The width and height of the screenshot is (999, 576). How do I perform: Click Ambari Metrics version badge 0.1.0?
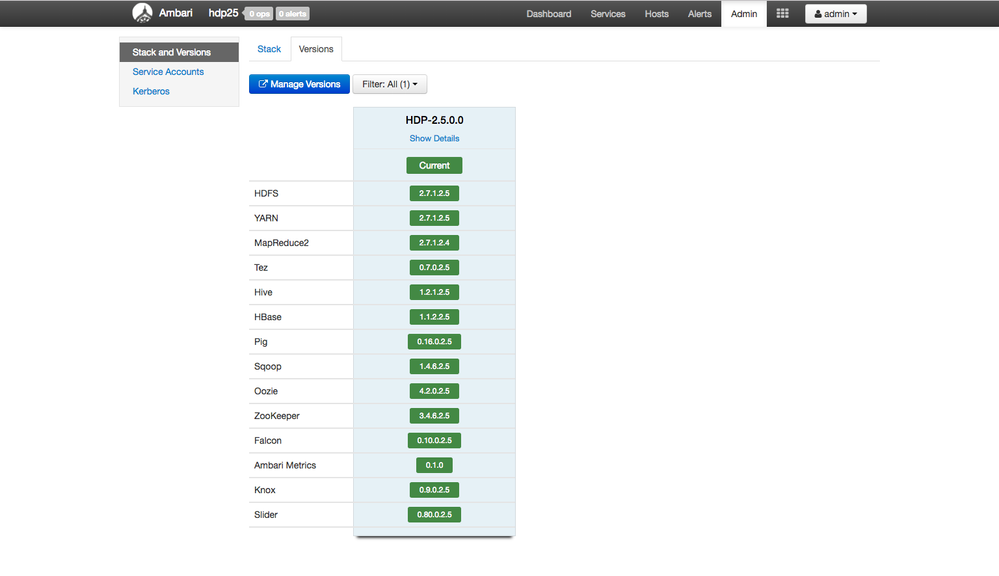[435, 465]
